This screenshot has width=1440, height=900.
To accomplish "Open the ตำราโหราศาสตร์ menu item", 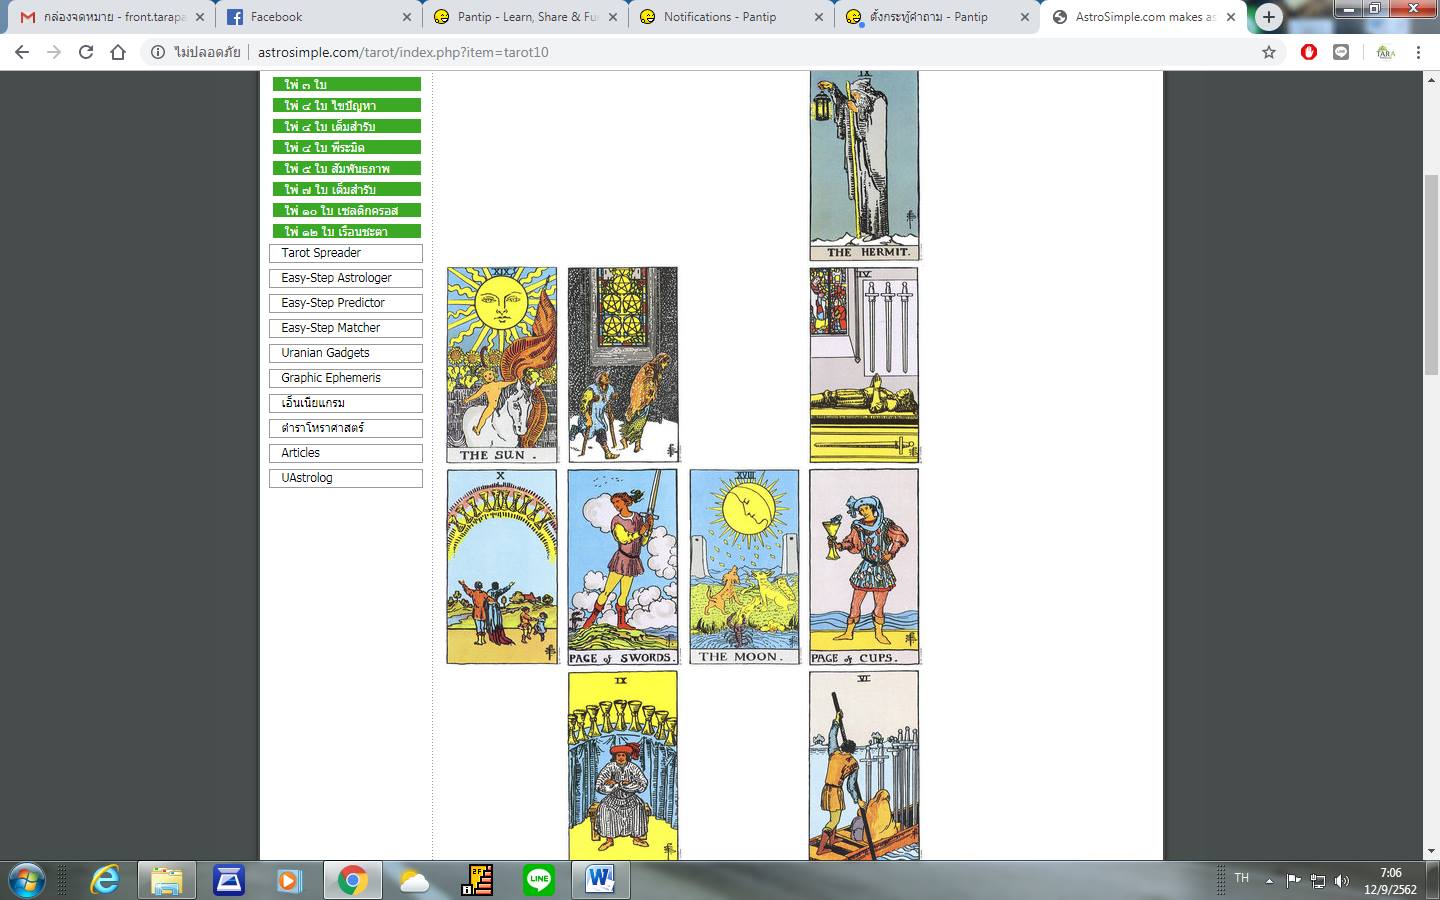I will (x=346, y=428).
